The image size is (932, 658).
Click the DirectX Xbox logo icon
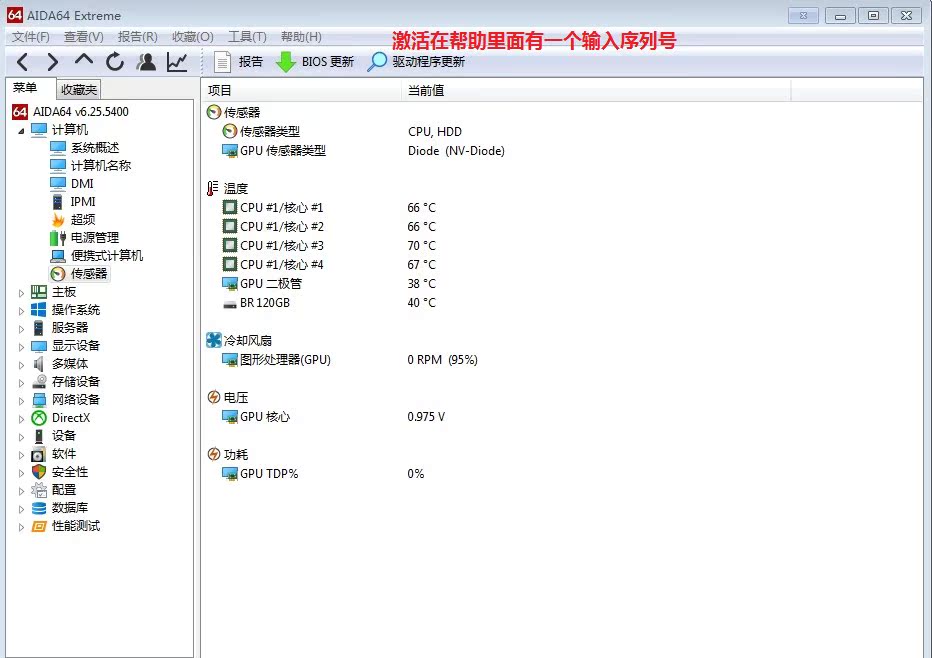[39, 418]
